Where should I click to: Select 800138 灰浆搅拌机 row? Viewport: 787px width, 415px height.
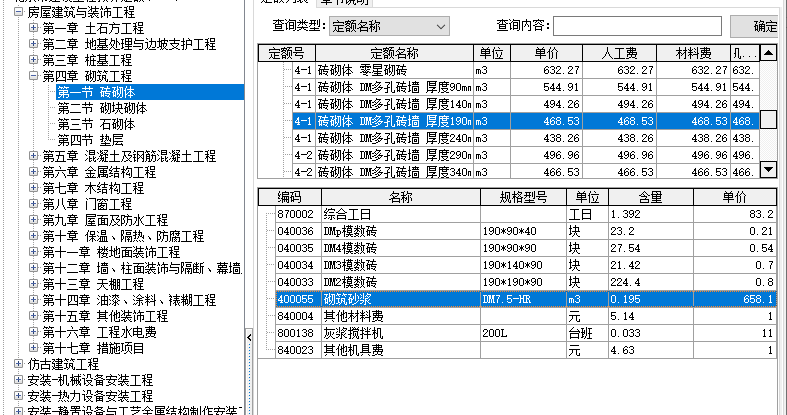point(526,333)
